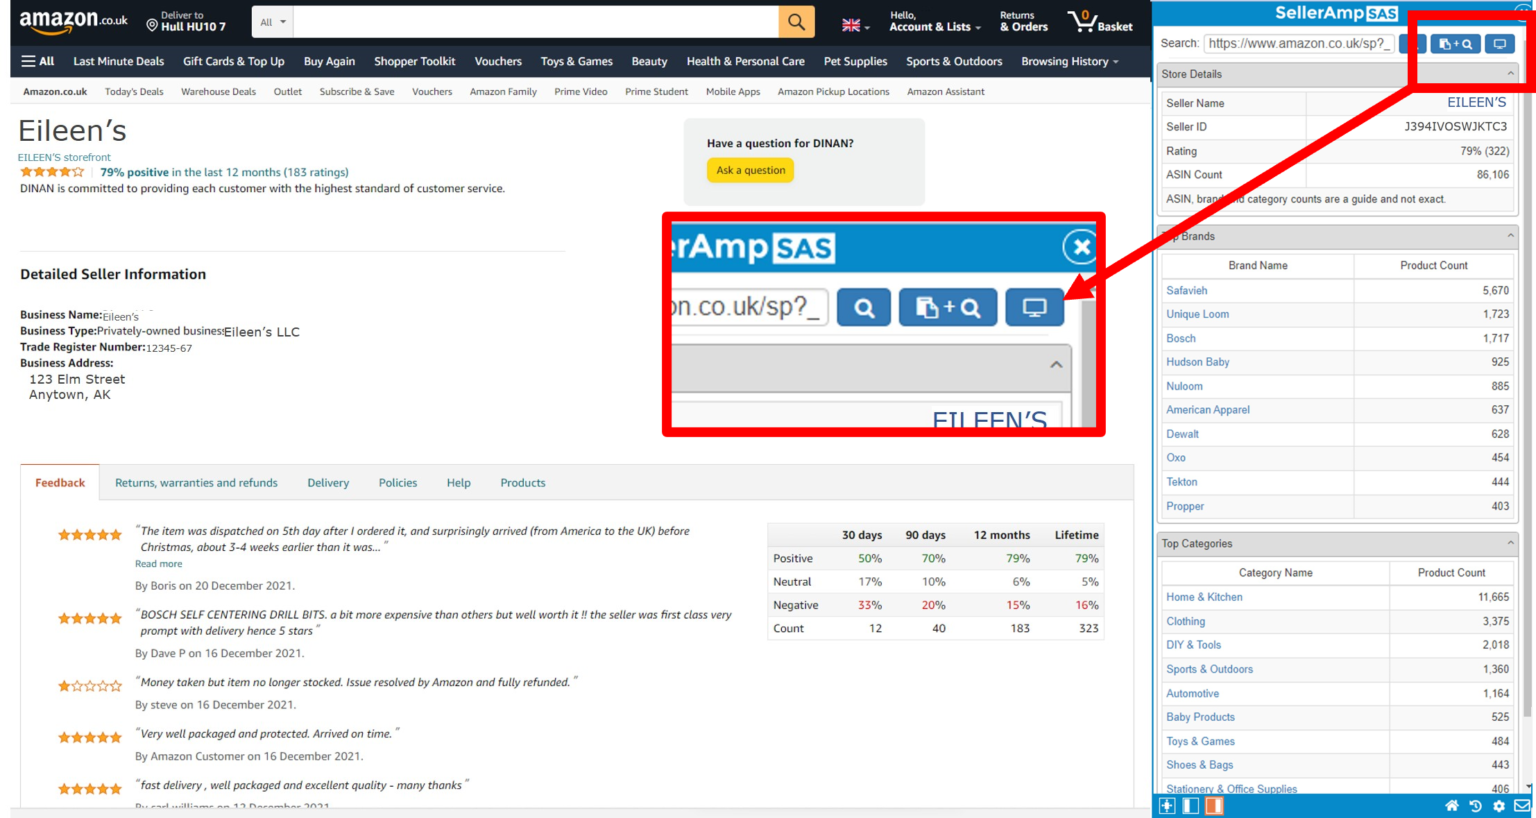Screen dimensions: 1536x818
Task: Open the Amazon basket icon
Action: click(x=1099, y=21)
